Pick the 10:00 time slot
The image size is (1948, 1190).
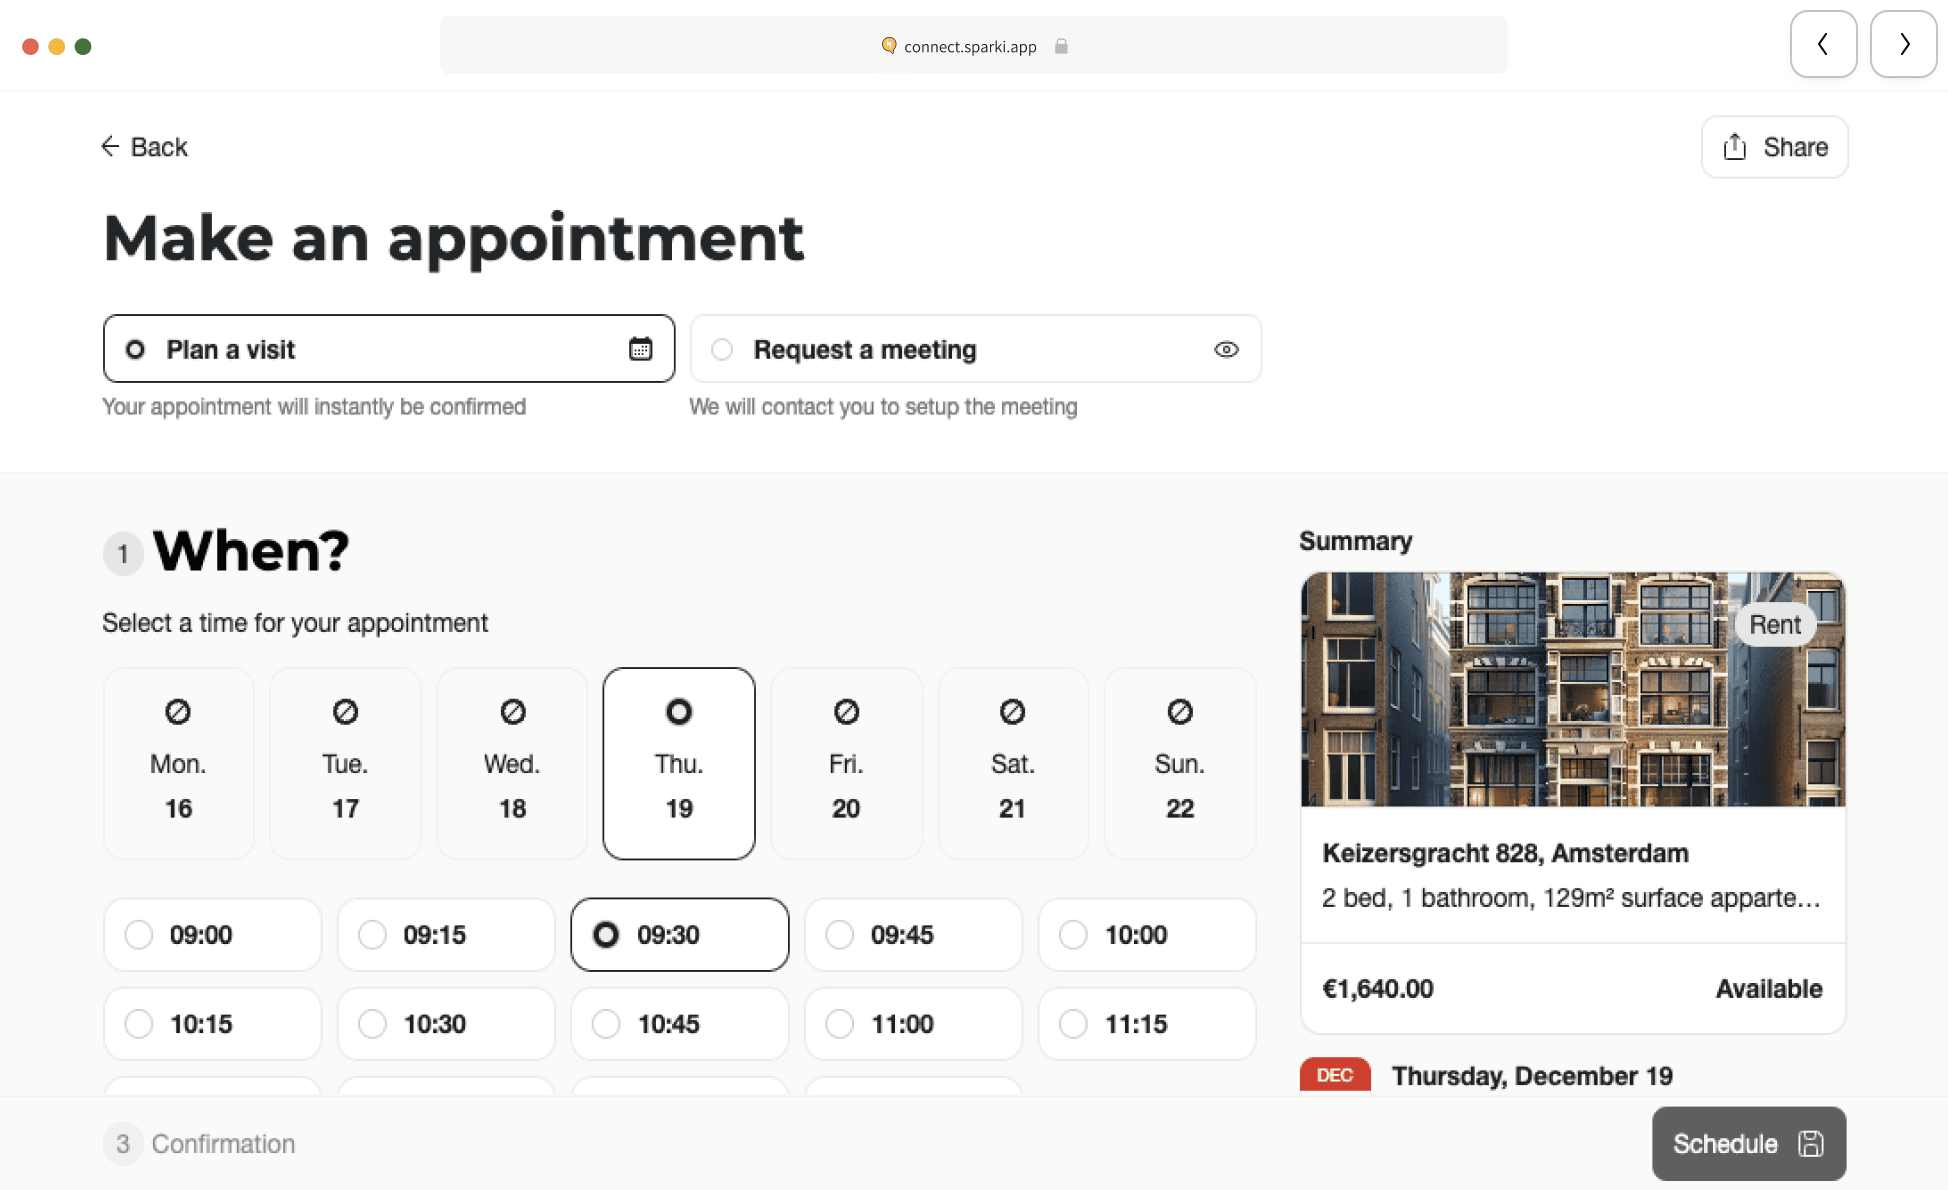click(1147, 934)
